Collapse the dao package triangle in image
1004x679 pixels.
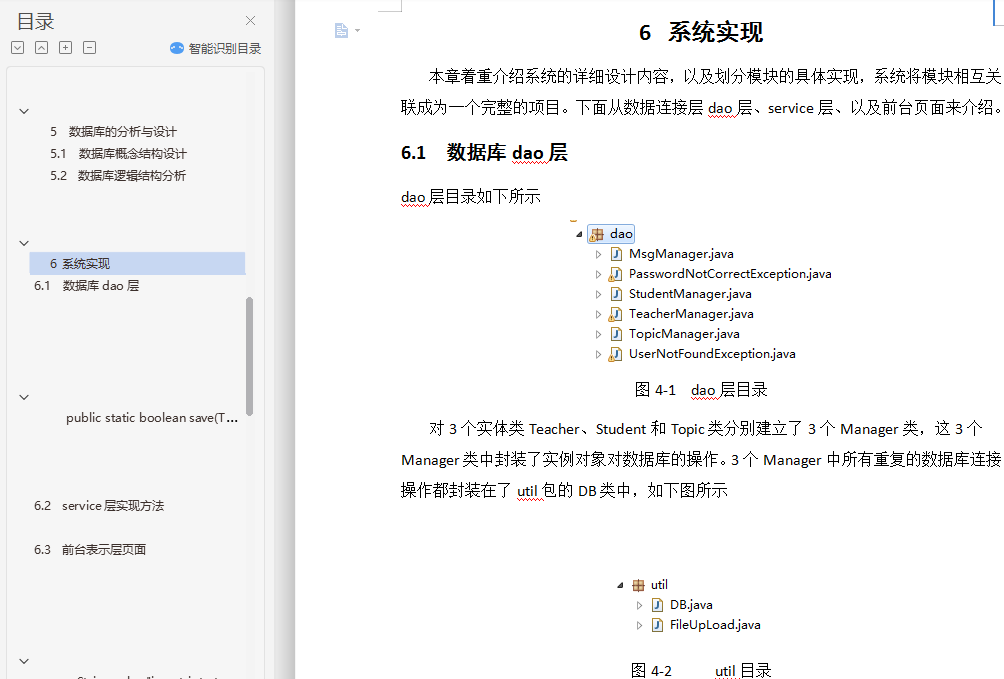point(579,234)
